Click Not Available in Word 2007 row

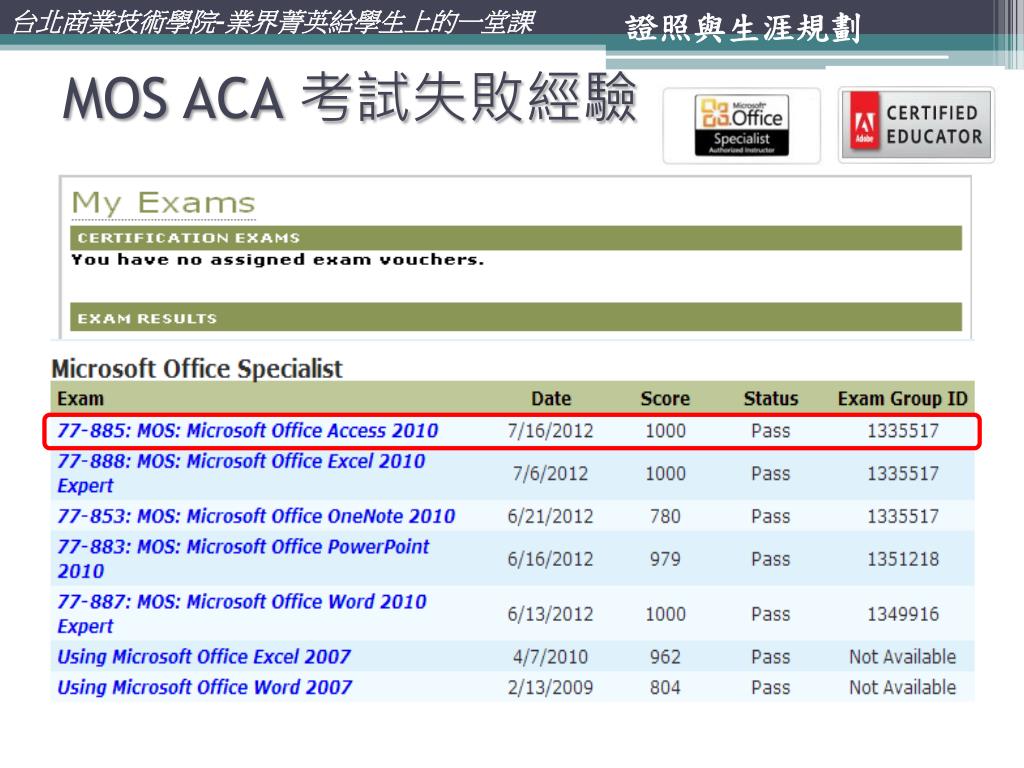point(903,688)
